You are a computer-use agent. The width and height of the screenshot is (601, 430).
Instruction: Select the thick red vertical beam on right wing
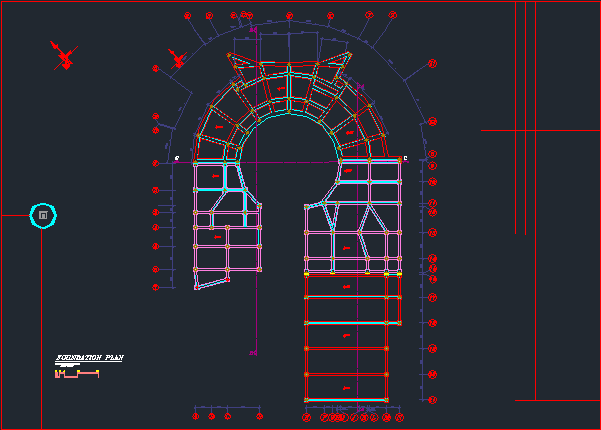click(400, 299)
